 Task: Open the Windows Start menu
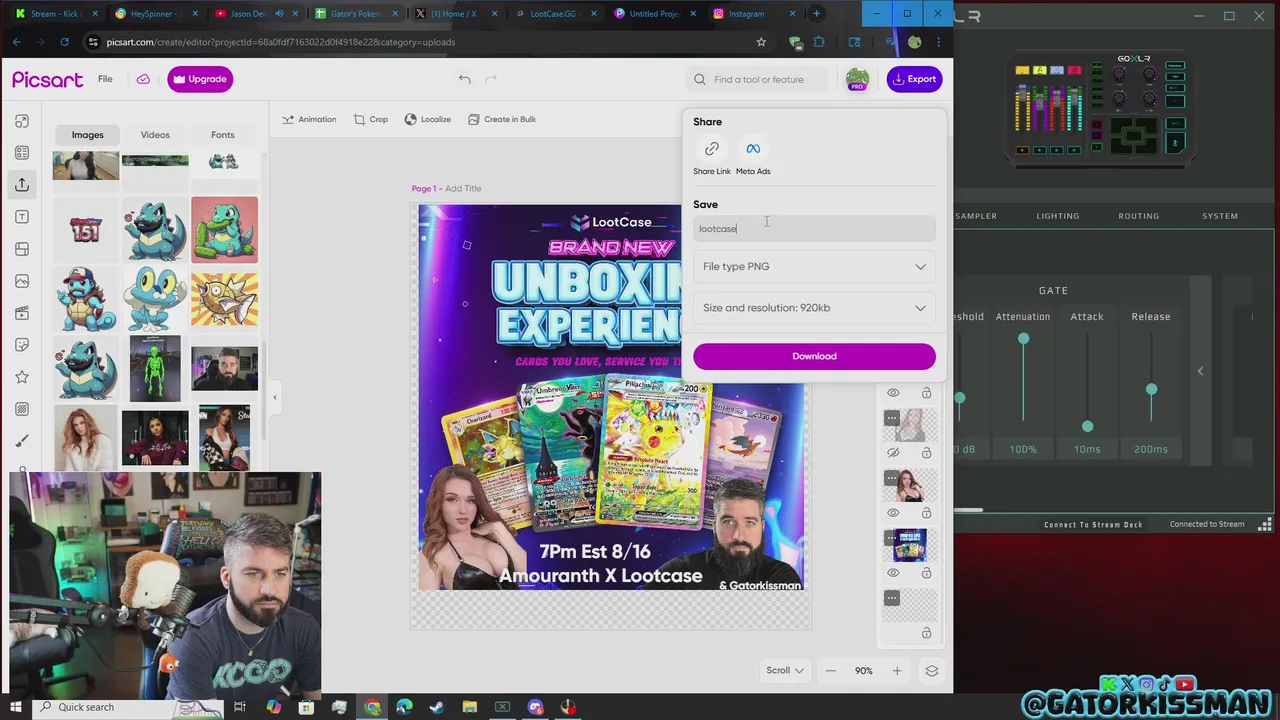[x=17, y=707]
